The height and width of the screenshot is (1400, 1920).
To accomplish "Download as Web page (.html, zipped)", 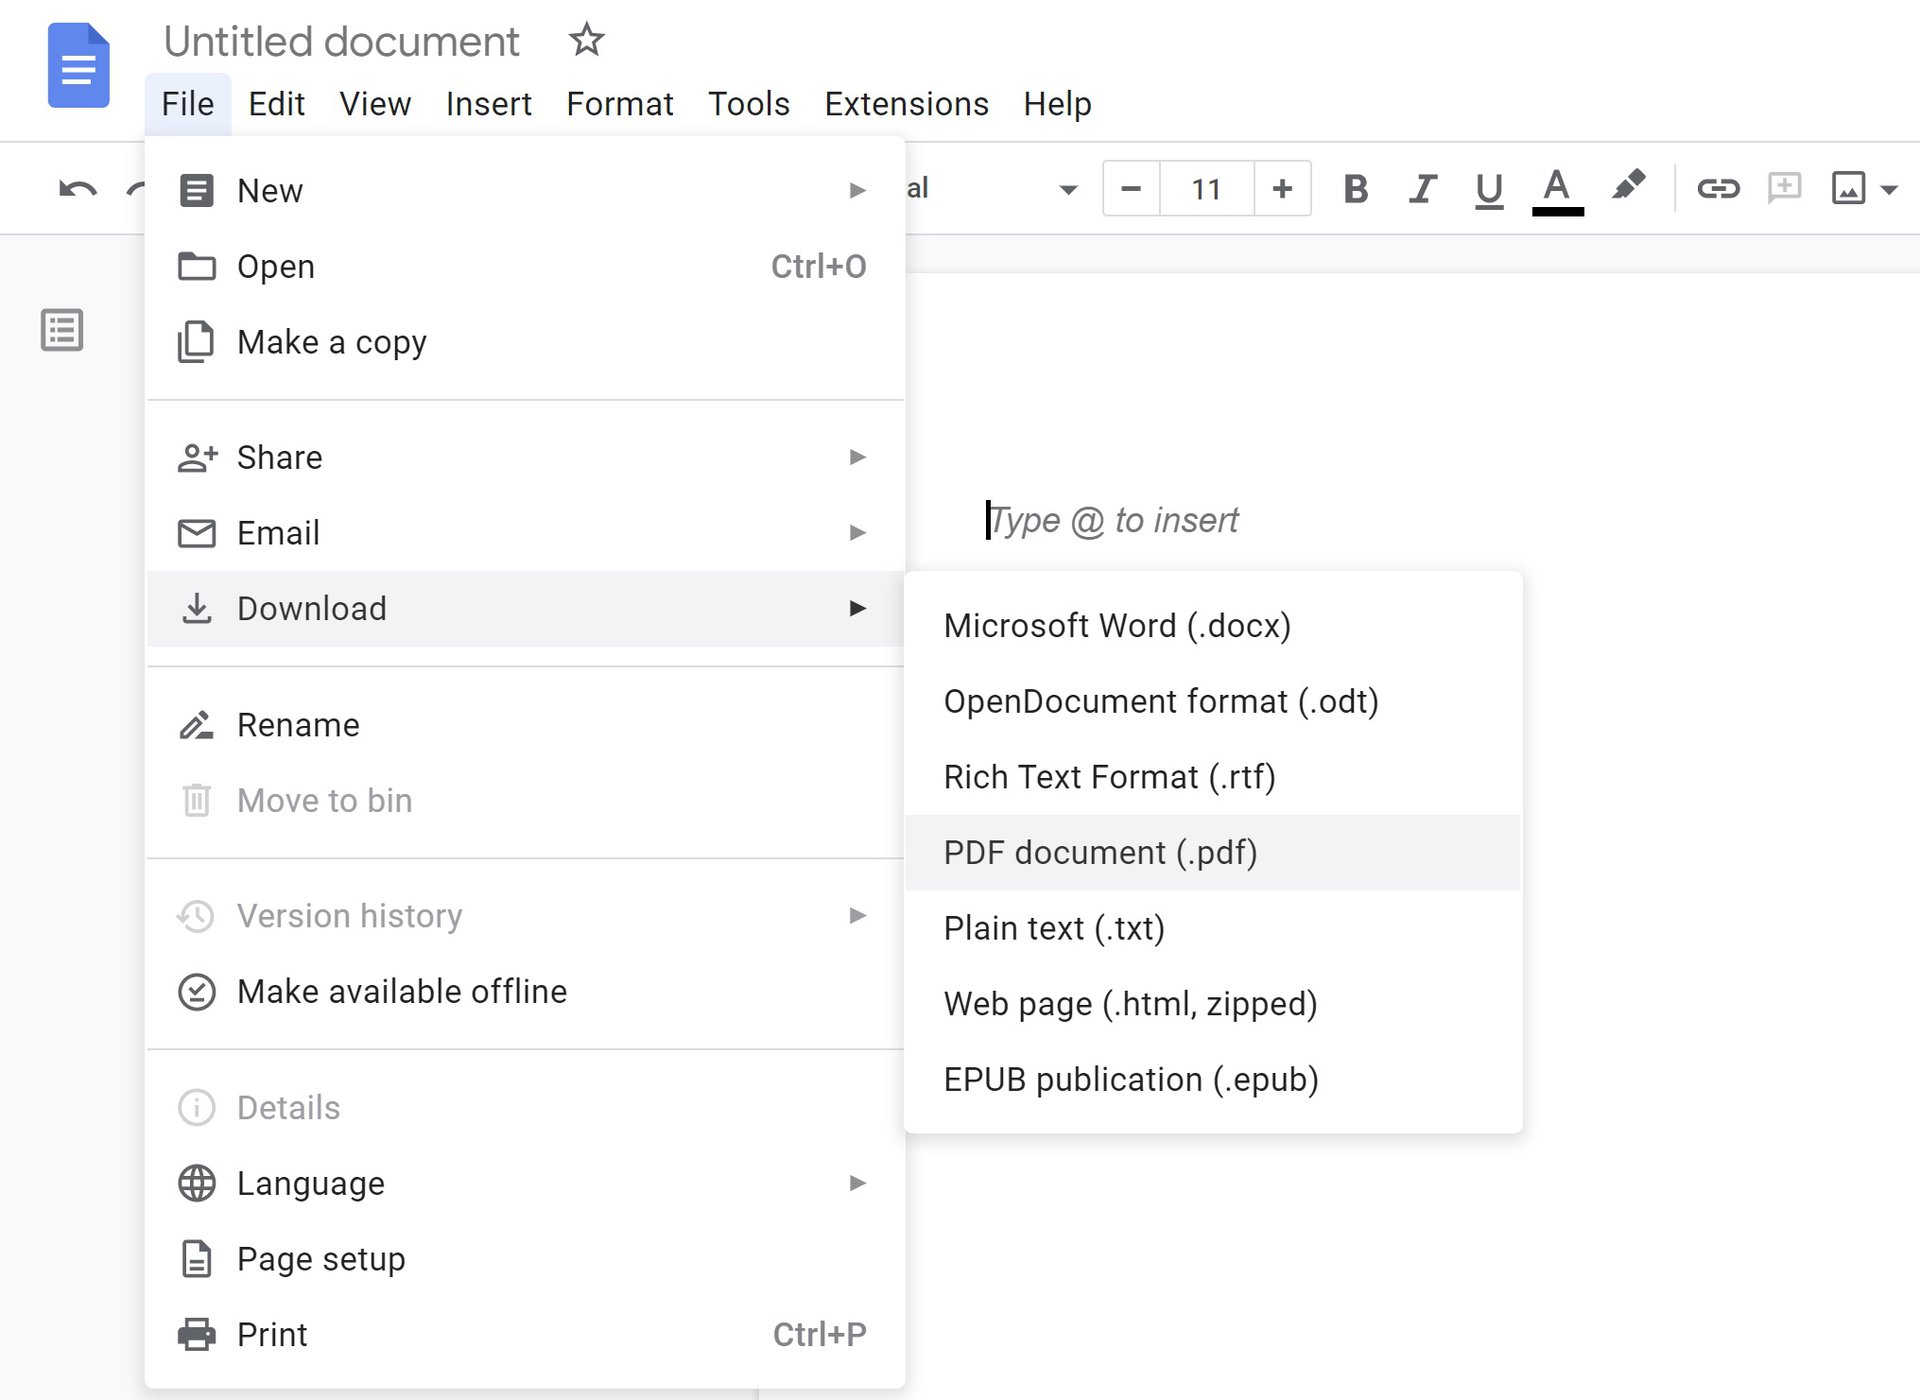I will point(1213,1004).
